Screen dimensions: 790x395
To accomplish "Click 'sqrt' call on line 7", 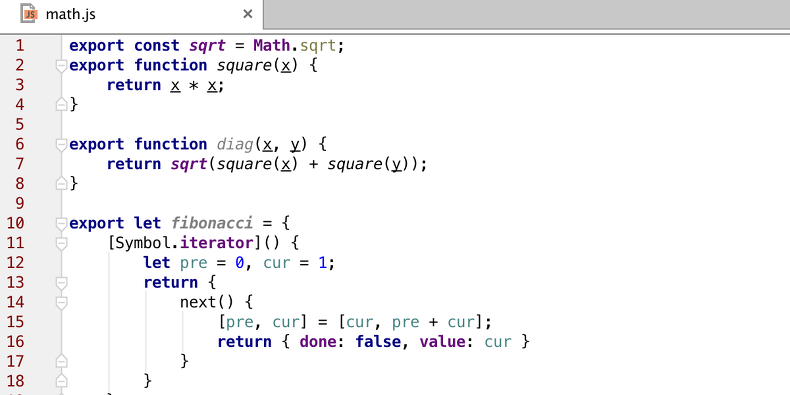I will pyautogui.click(x=189, y=164).
